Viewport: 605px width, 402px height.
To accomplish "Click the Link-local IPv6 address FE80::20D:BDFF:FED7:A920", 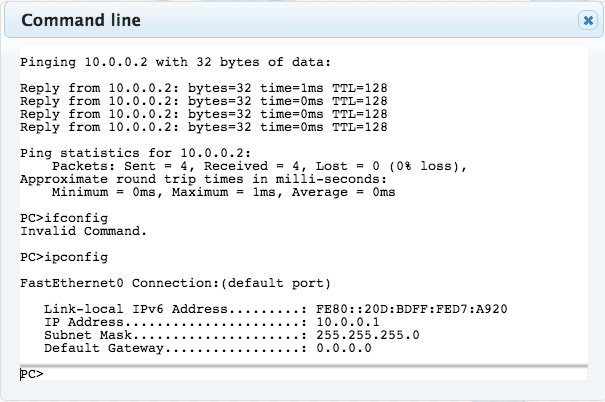I will 412,309.
